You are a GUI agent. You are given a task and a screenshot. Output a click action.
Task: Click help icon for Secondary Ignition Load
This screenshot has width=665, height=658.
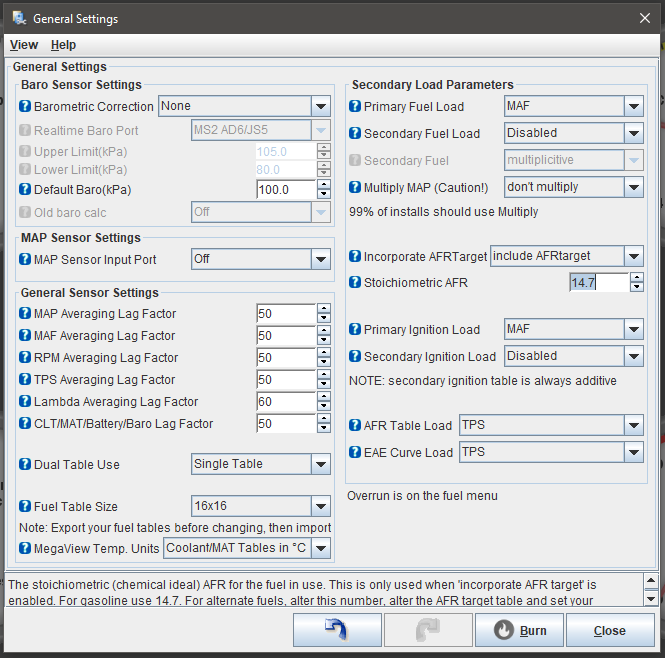pos(355,356)
